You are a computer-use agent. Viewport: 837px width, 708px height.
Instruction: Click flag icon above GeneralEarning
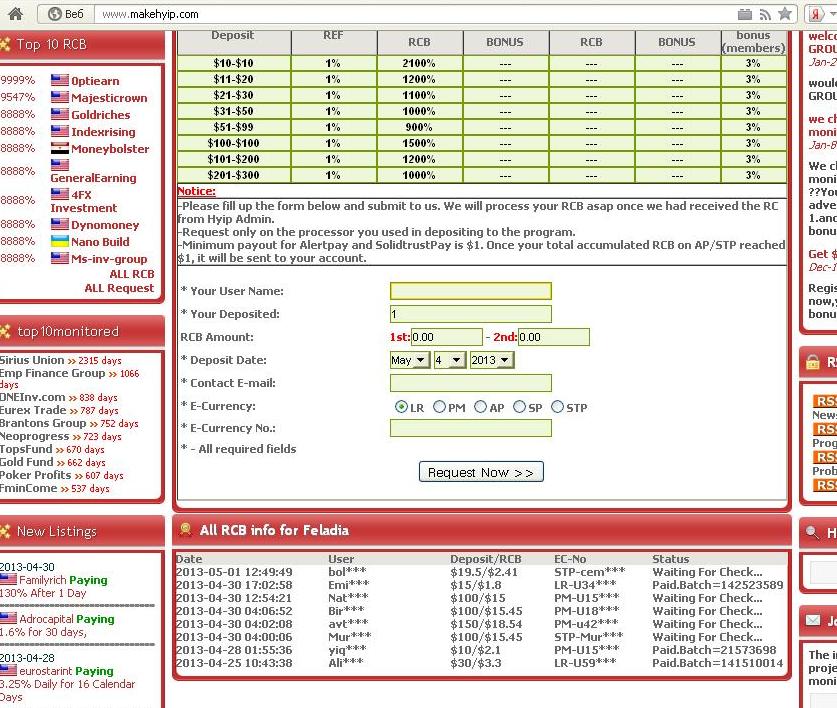pyautogui.click(x=60, y=165)
